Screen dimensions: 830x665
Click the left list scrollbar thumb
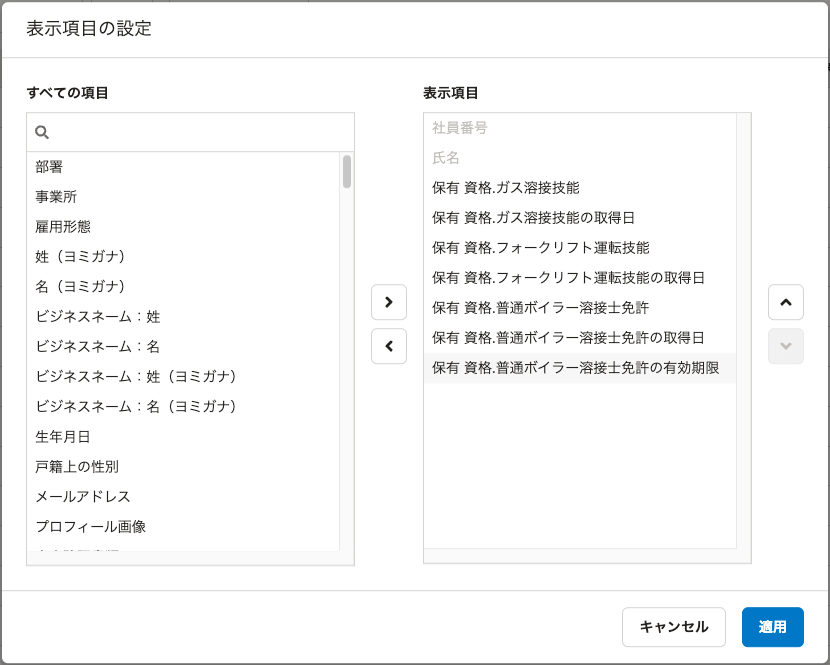[x=347, y=172]
